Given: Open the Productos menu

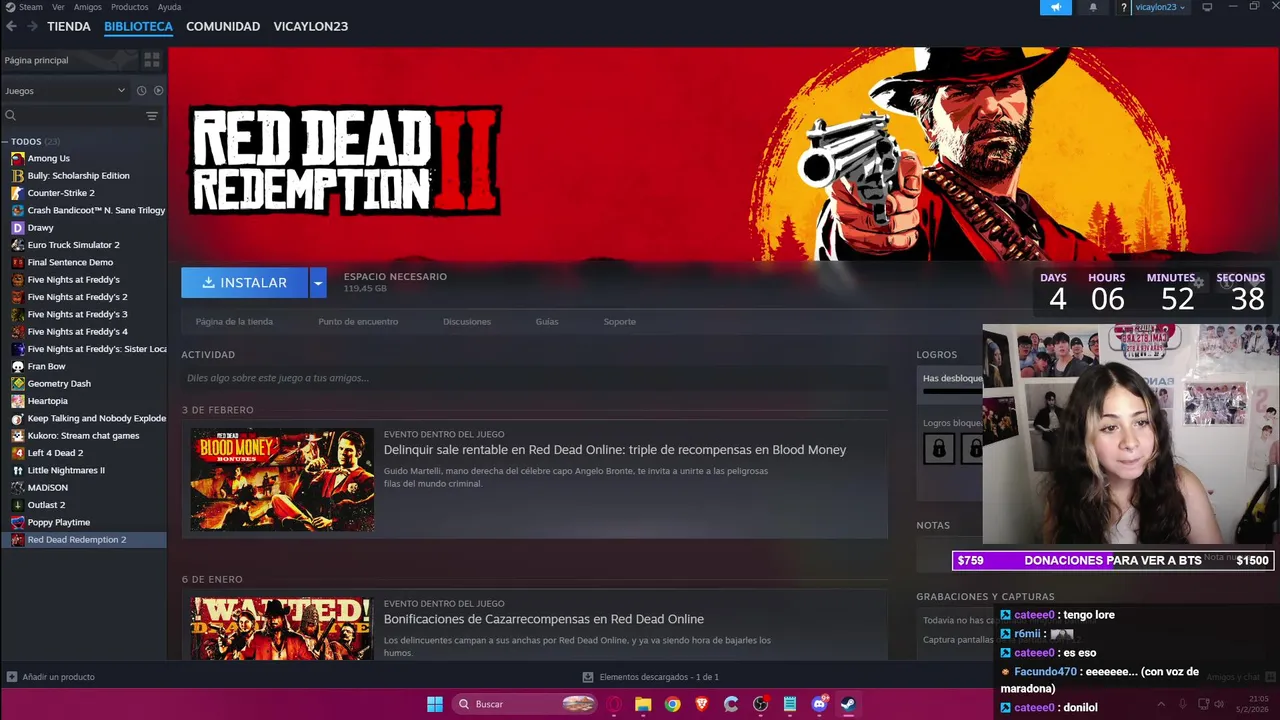Looking at the screenshot, I should click(129, 7).
